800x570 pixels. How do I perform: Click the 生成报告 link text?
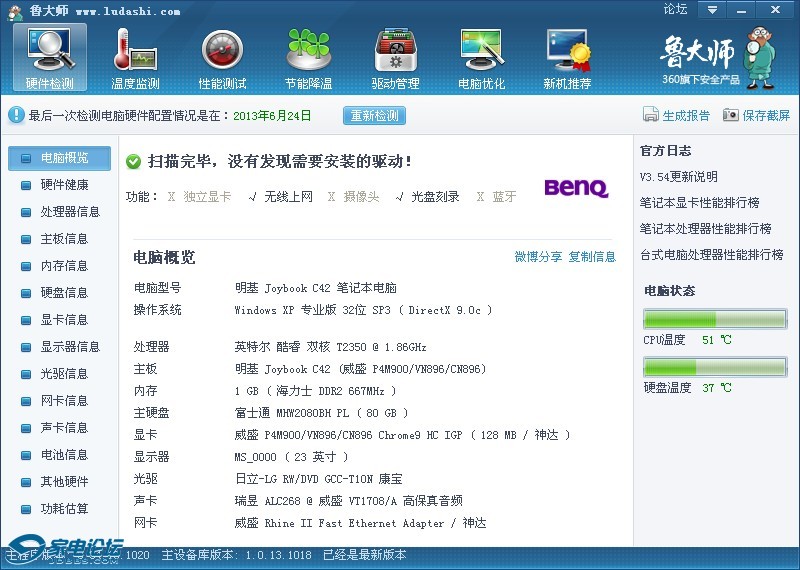(x=686, y=115)
